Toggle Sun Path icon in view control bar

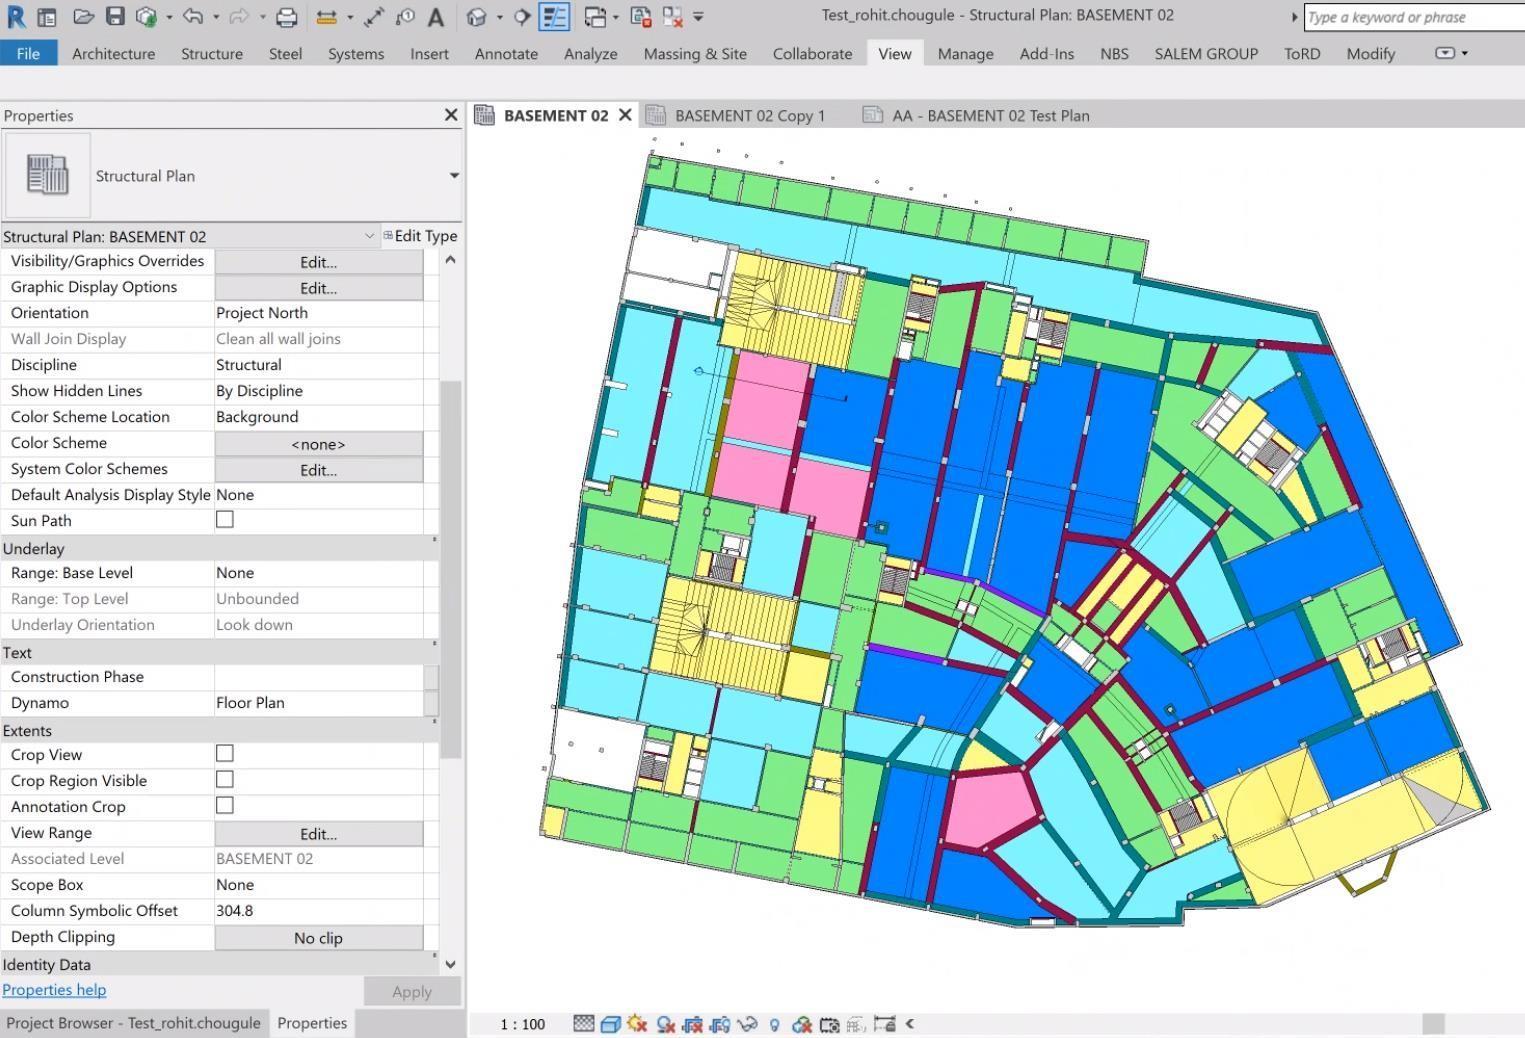click(637, 1024)
